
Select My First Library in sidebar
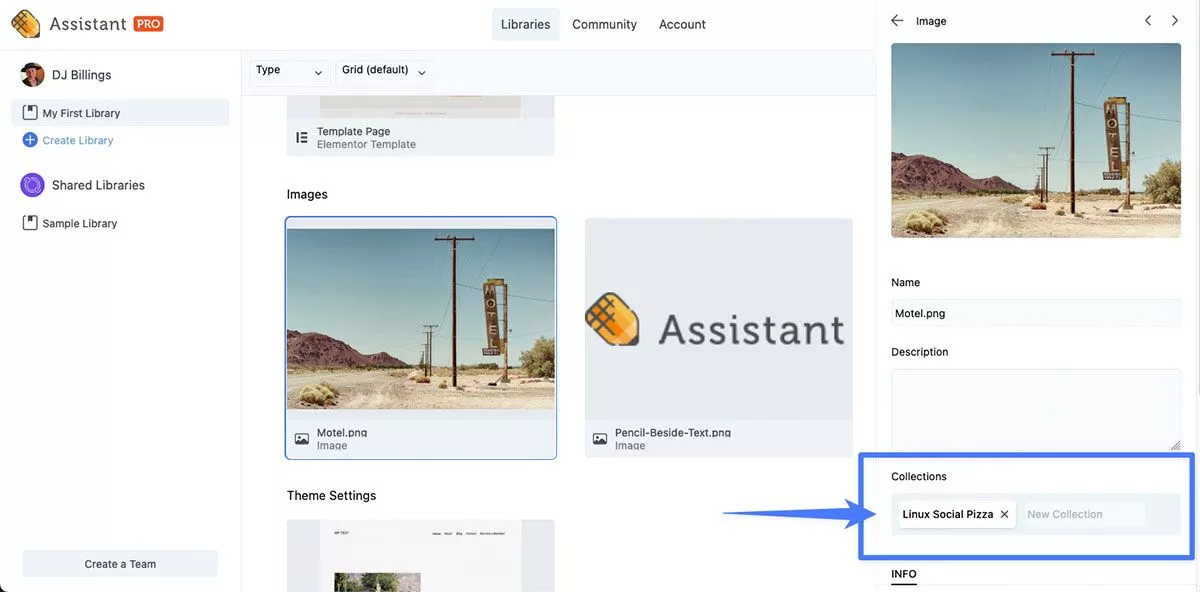pos(120,113)
